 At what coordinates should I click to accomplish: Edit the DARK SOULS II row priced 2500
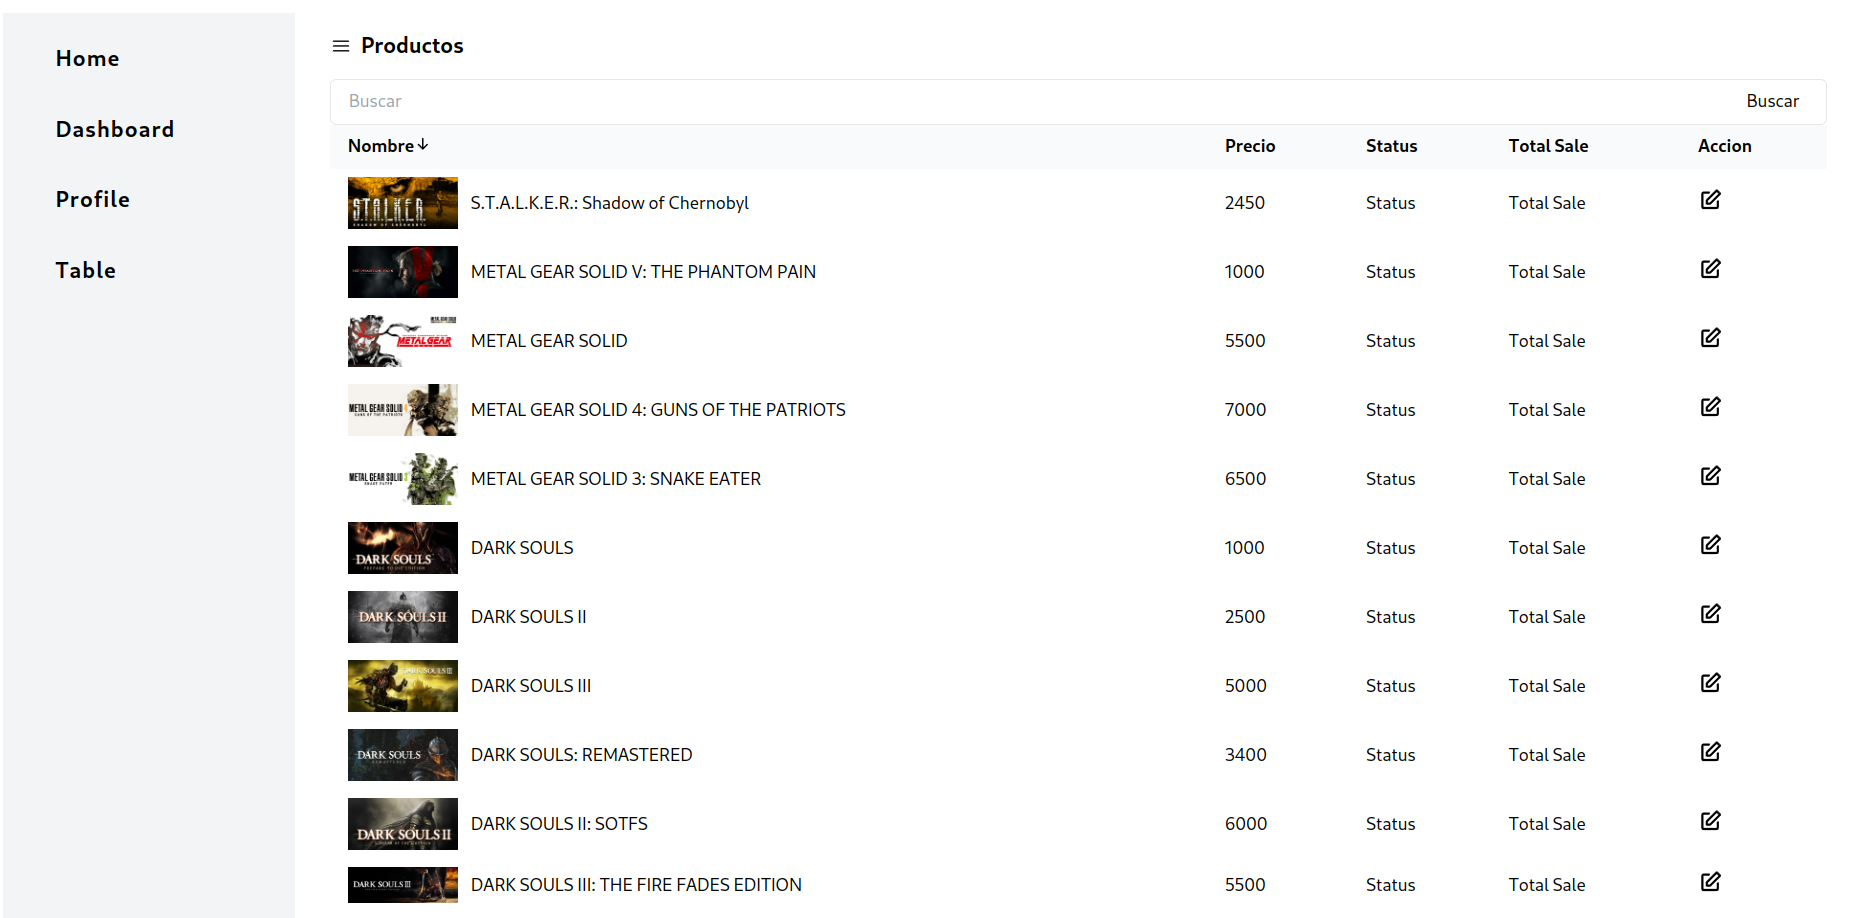[1710, 614]
